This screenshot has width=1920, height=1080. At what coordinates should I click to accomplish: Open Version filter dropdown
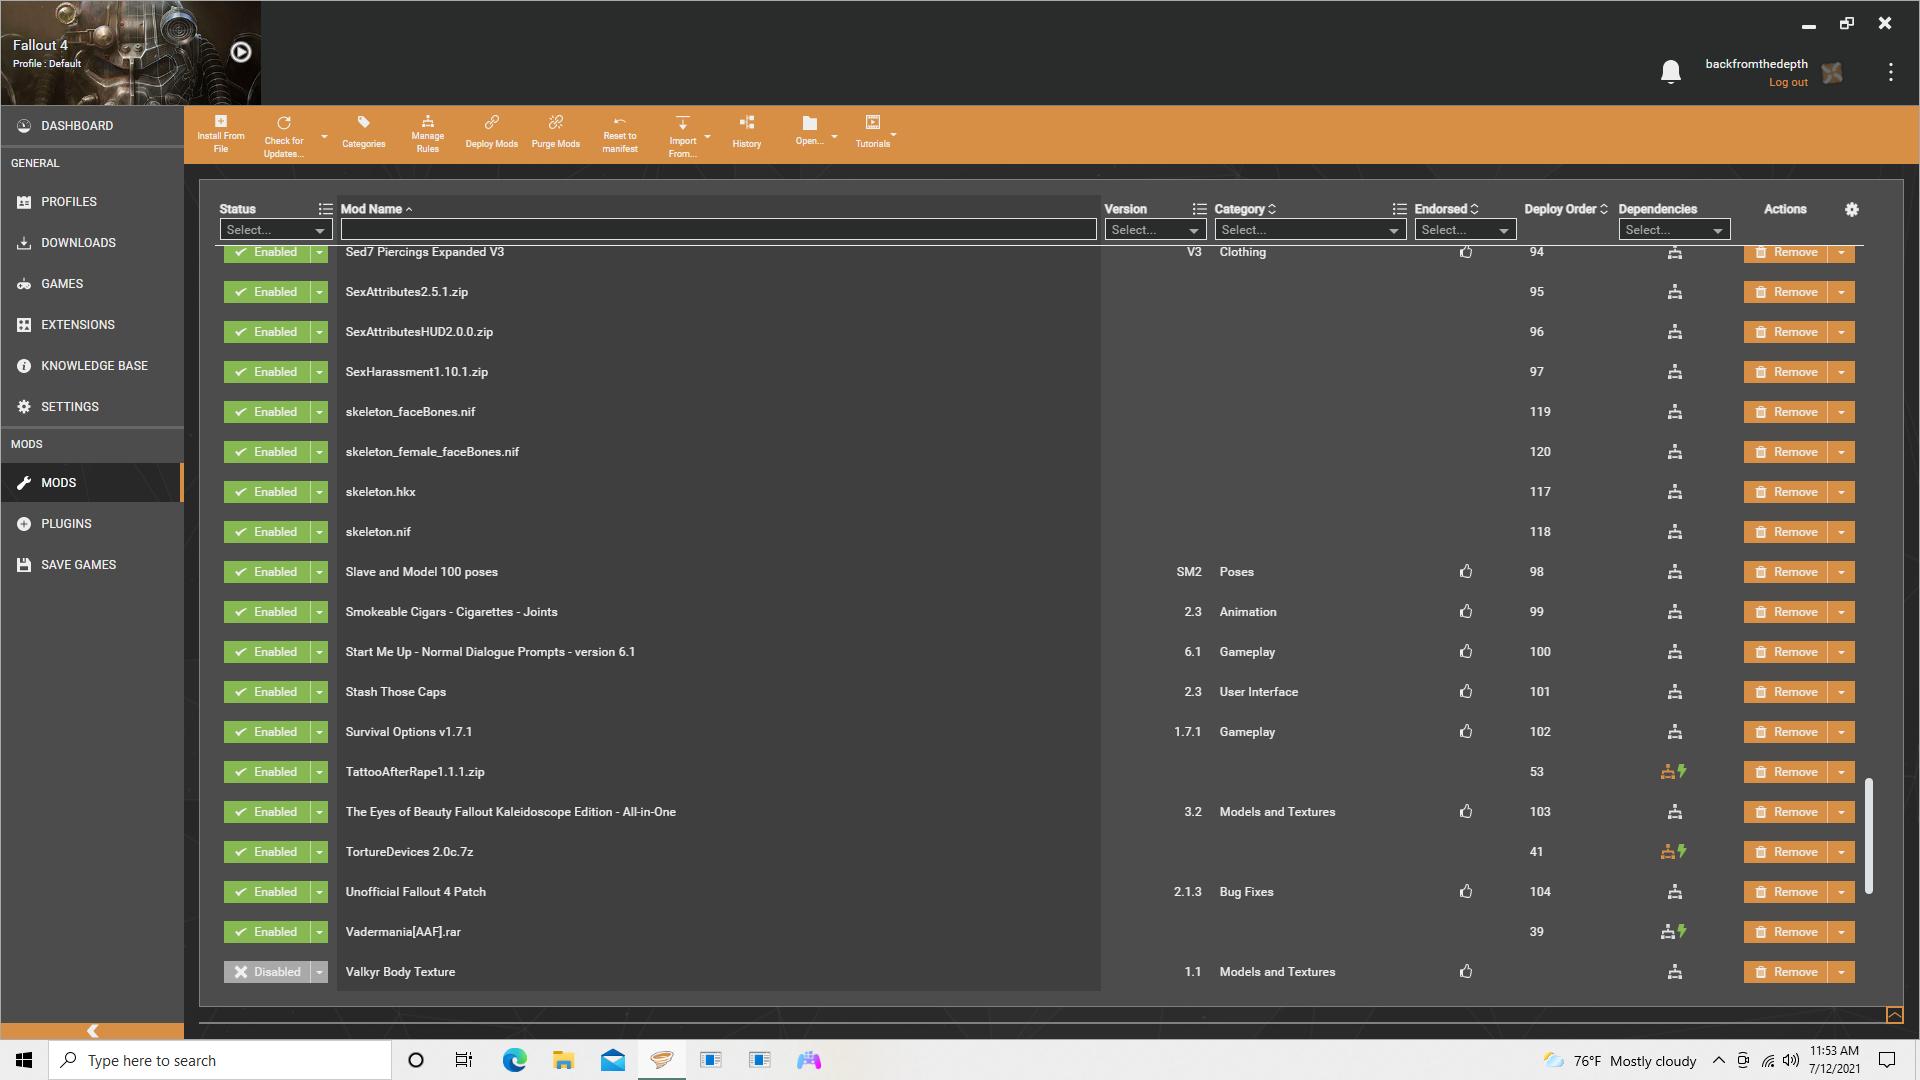(x=1154, y=230)
